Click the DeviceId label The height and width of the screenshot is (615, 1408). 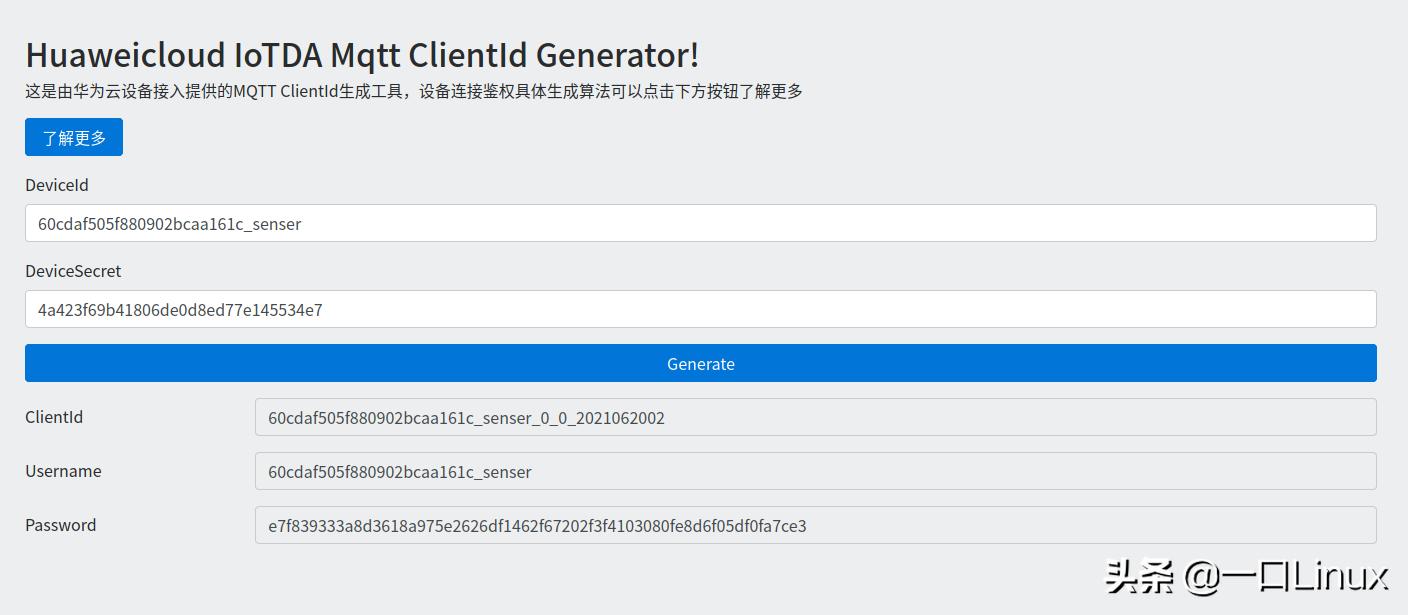tap(57, 185)
